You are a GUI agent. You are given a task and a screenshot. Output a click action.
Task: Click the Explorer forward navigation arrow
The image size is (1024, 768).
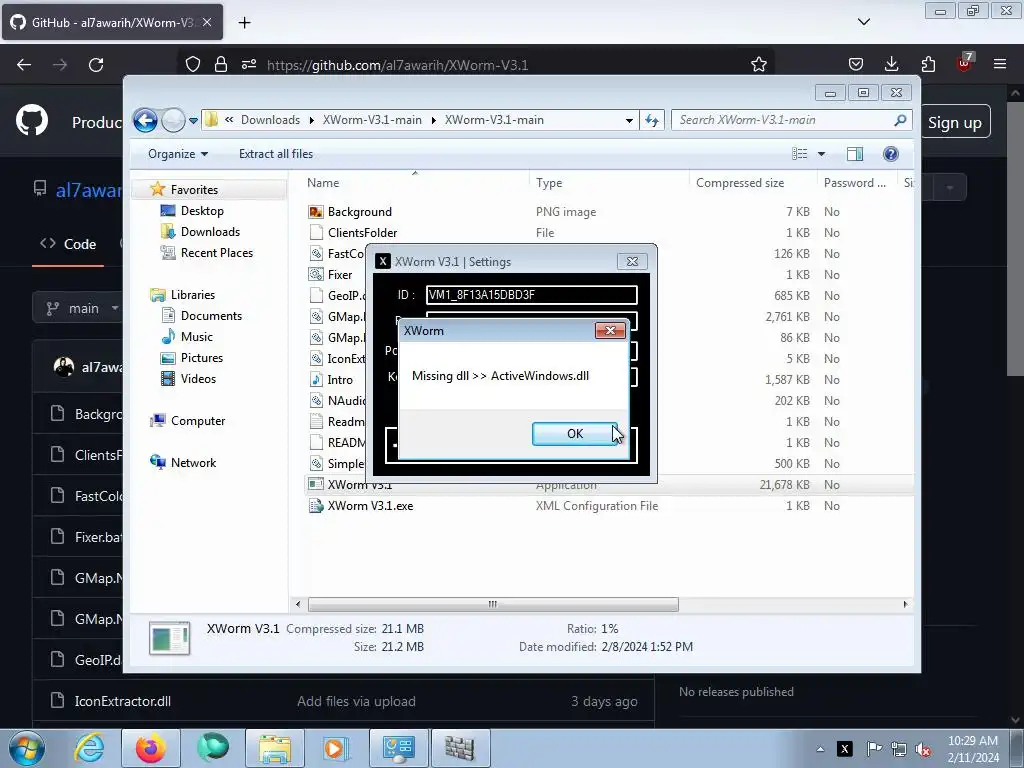(x=173, y=120)
